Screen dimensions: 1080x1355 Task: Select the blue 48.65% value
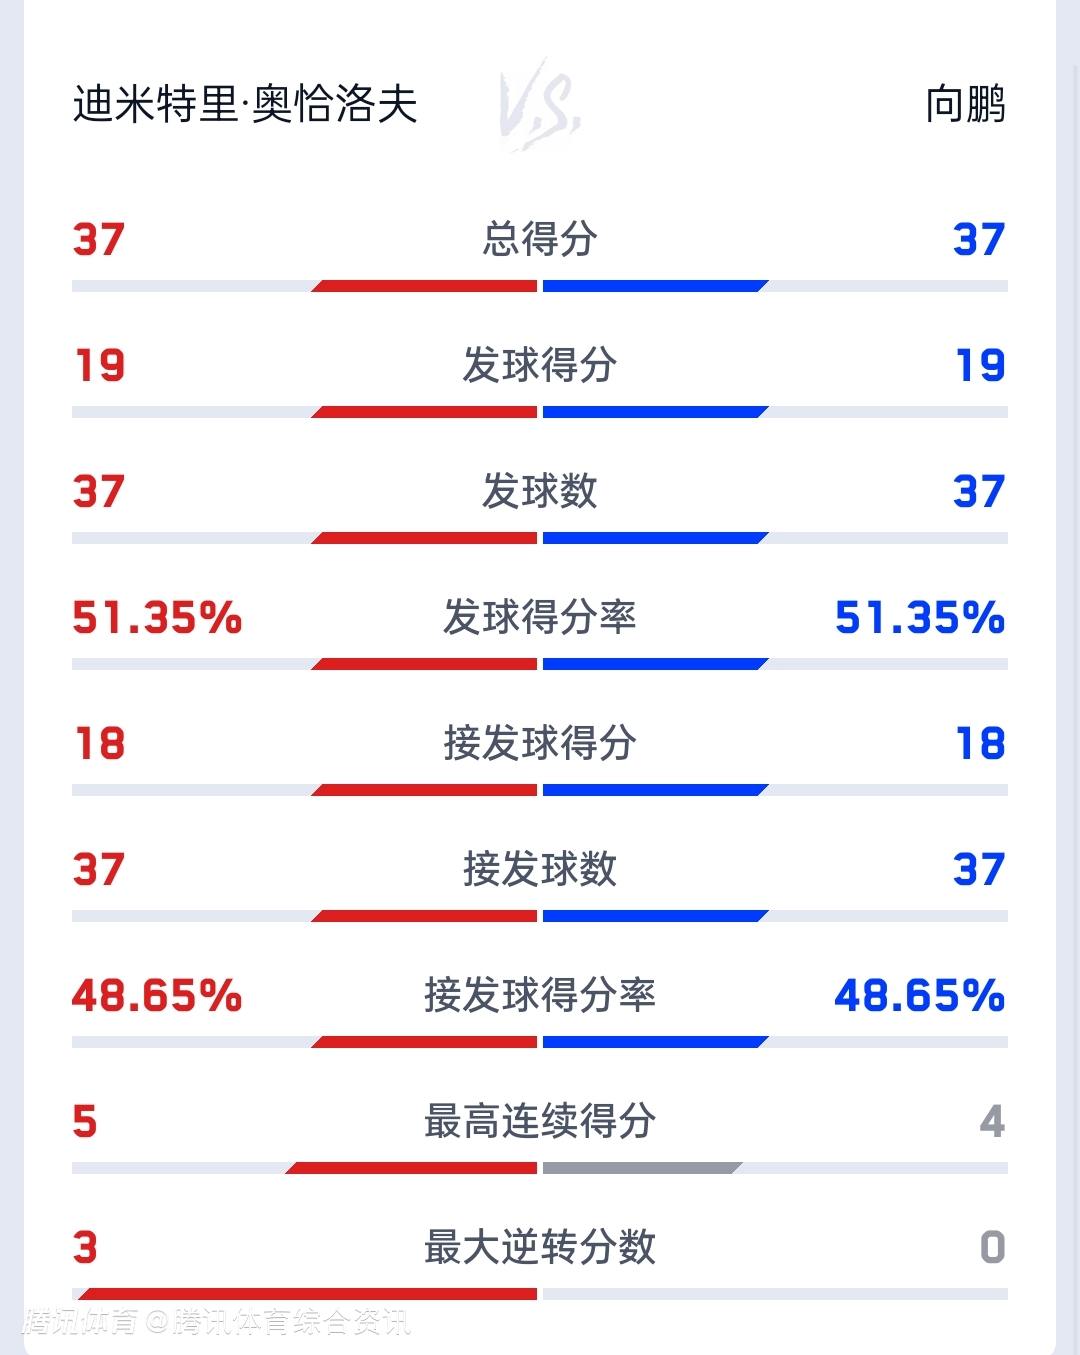(919, 996)
